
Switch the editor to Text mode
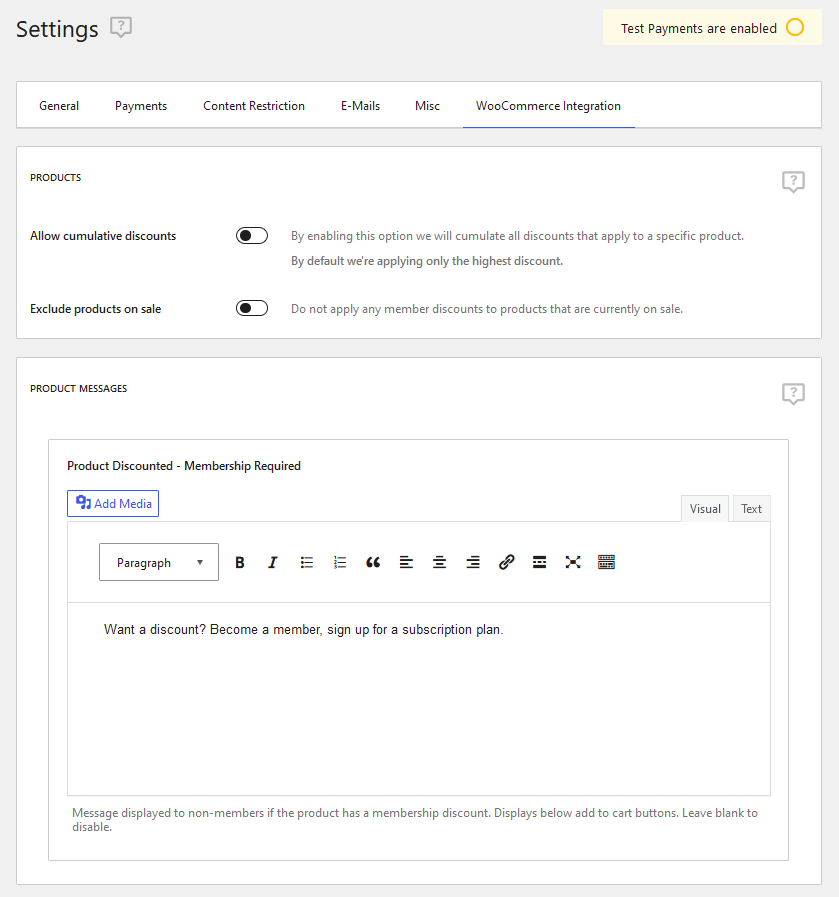751,509
